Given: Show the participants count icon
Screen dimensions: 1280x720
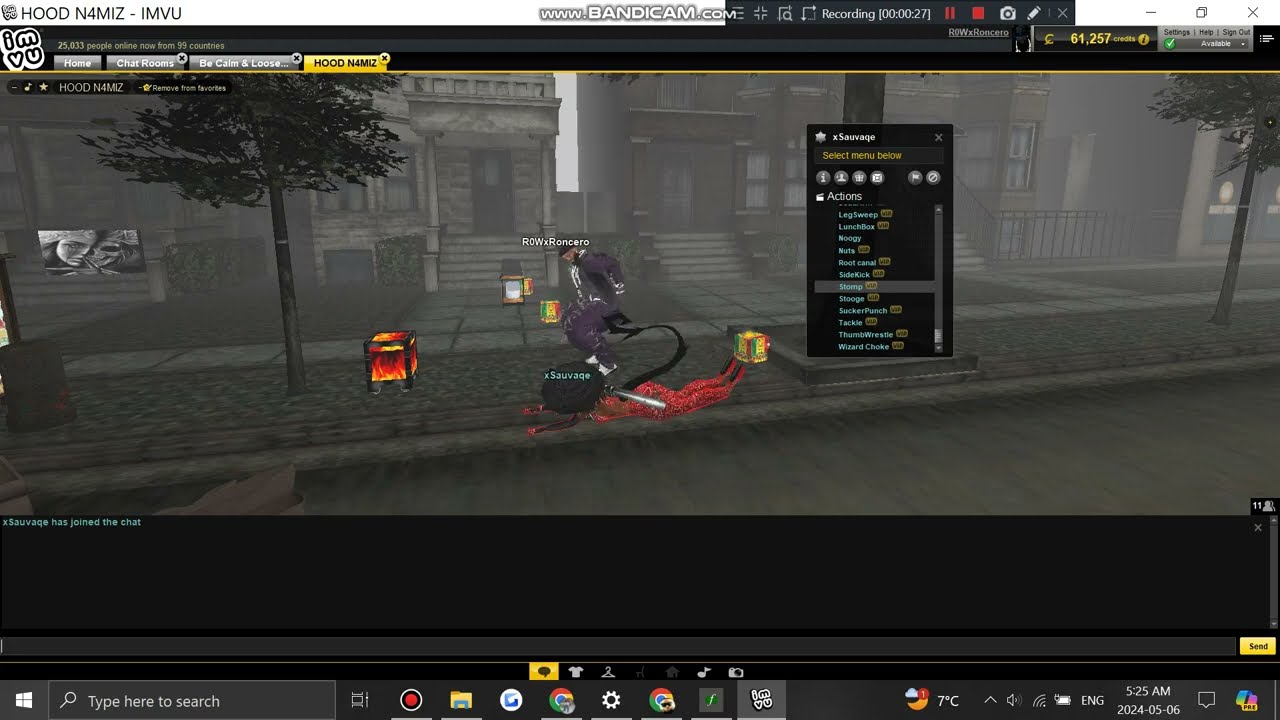Looking at the screenshot, I should point(1264,506).
